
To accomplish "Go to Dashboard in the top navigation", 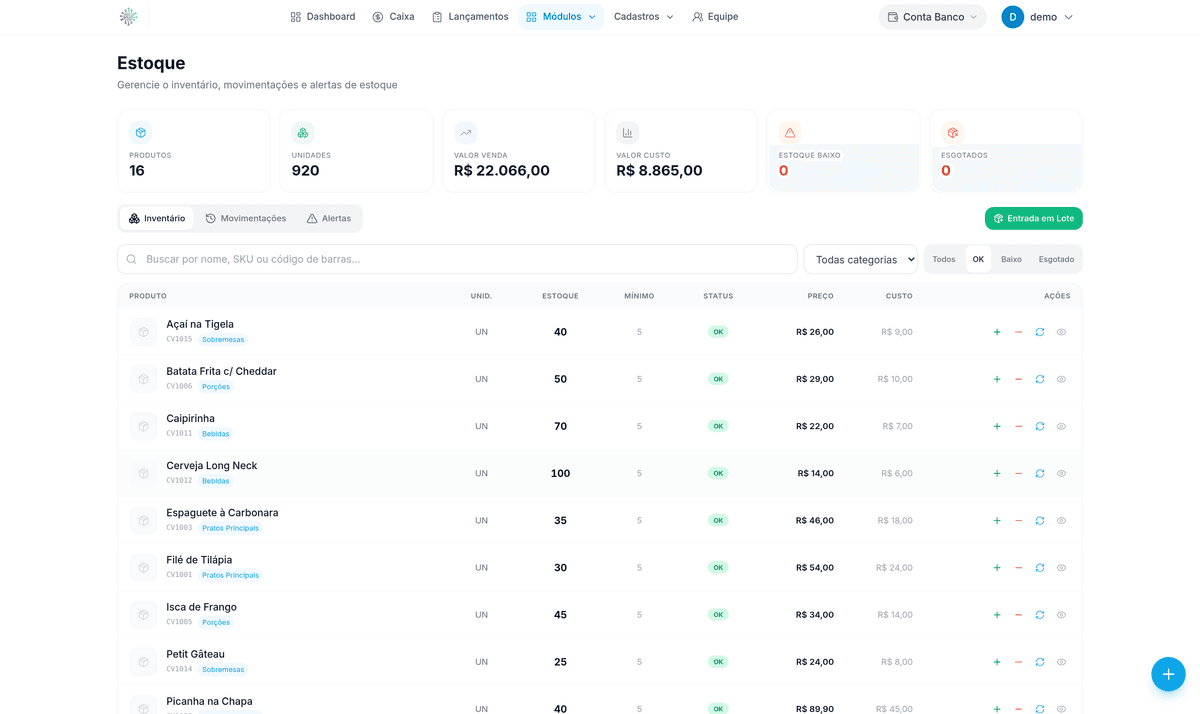I will click(x=323, y=17).
